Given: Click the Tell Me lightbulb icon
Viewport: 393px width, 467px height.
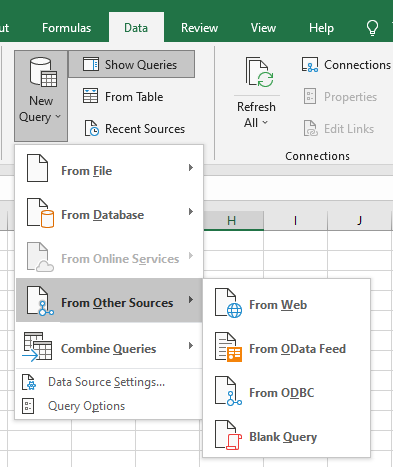Looking at the screenshot, I should point(372,28).
